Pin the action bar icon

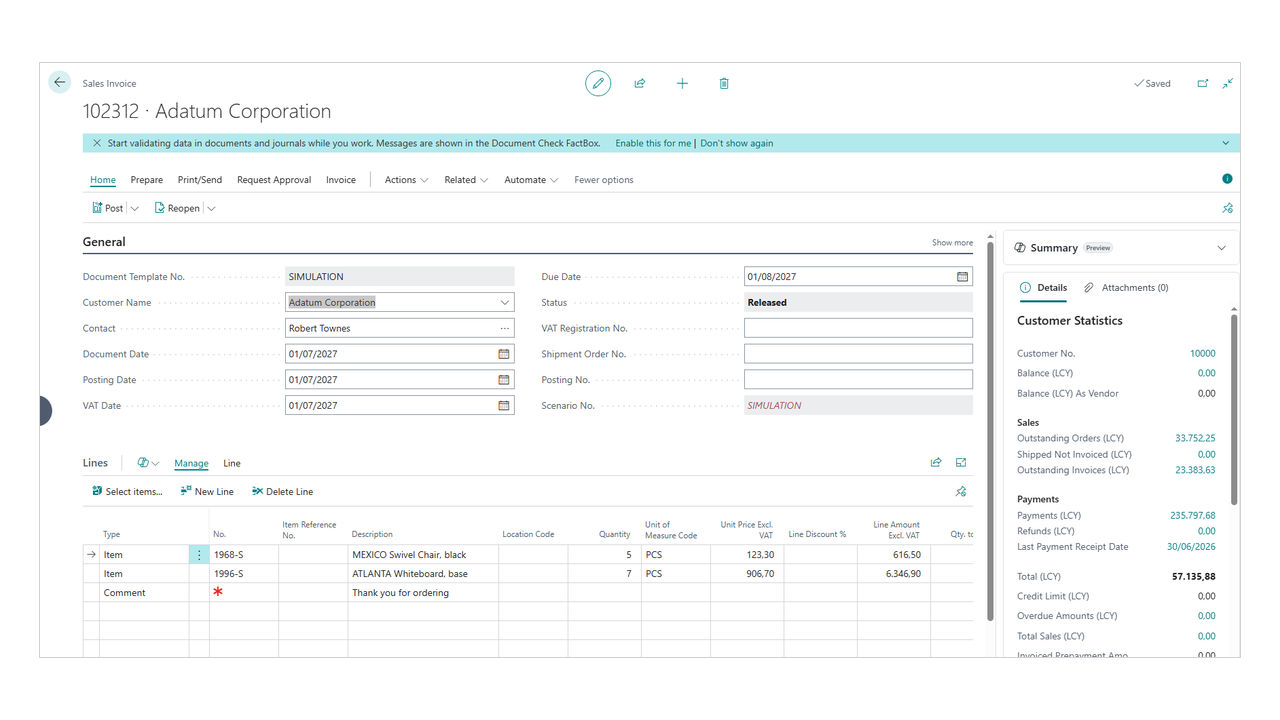[x=1227, y=208]
